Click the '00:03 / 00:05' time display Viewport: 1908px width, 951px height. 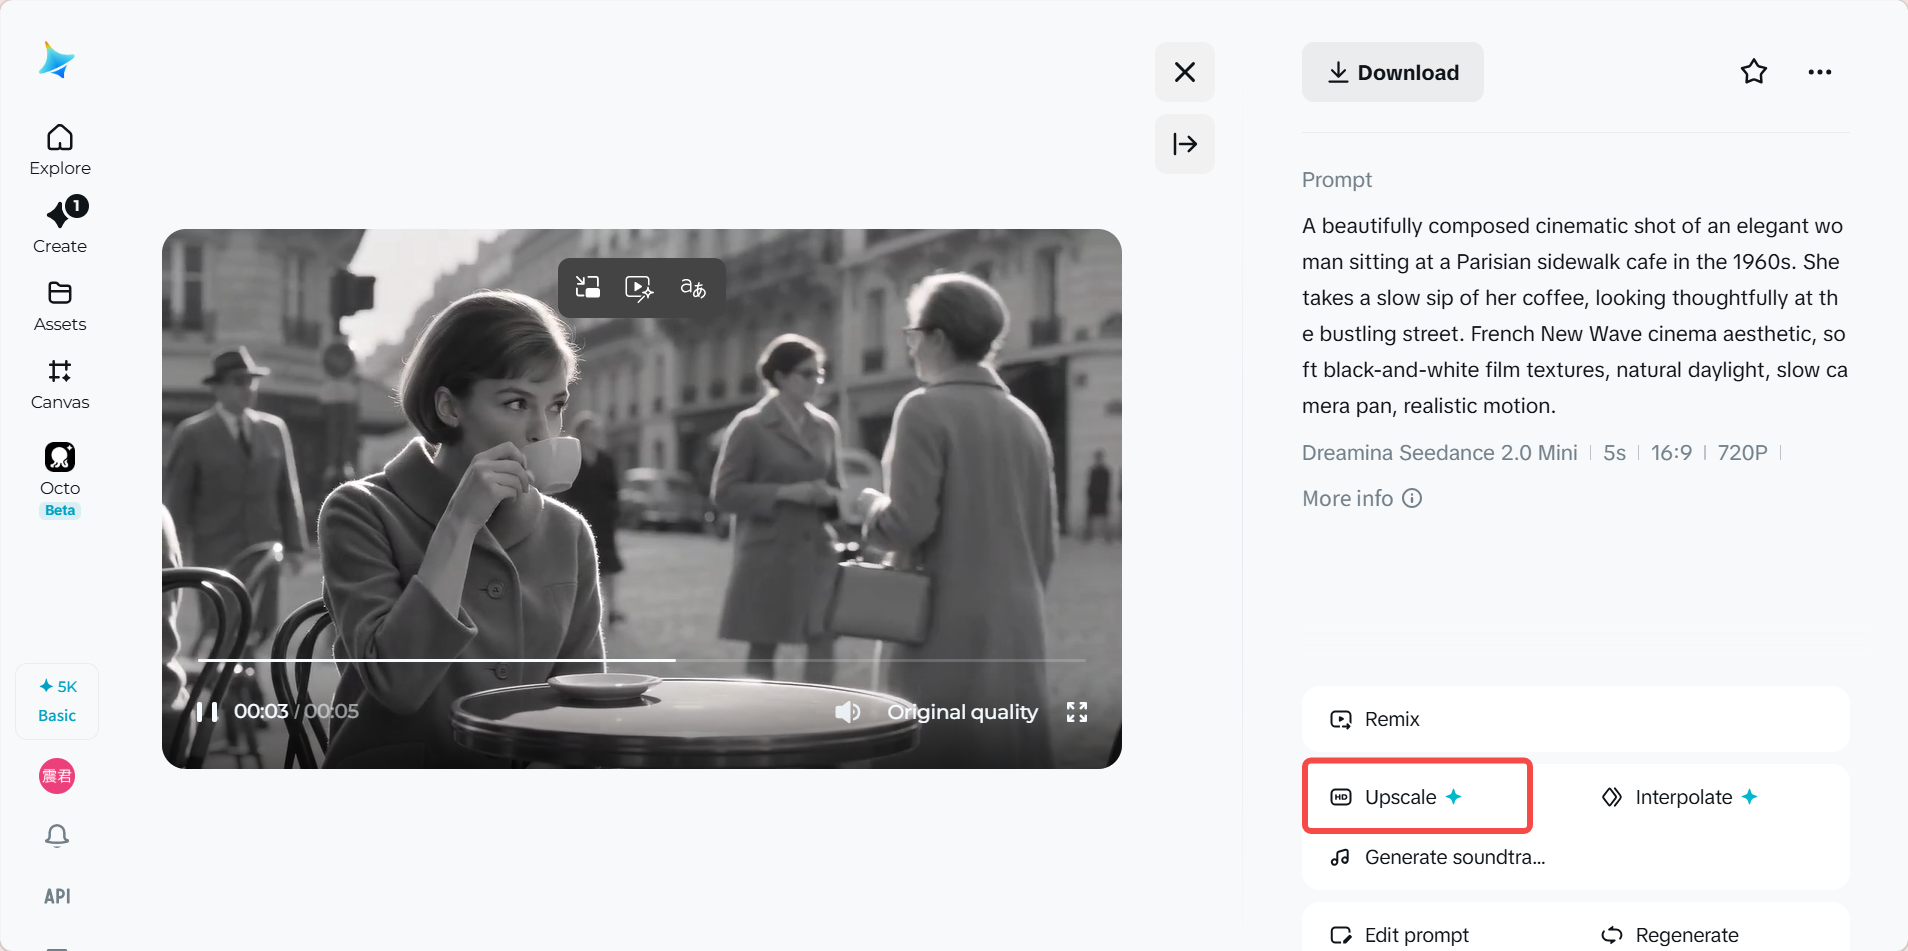[x=296, y=711]
